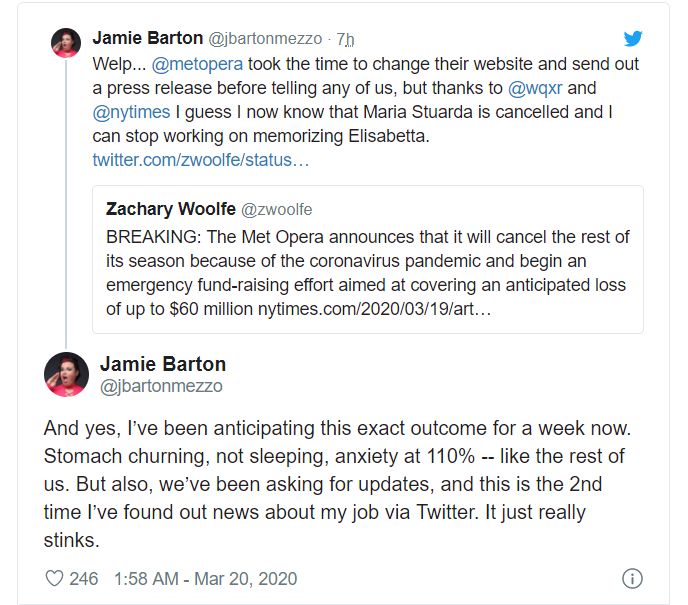Open Jamie Barton's small profile avatar
Screen dimensions: 688x605
click(66, 43)
